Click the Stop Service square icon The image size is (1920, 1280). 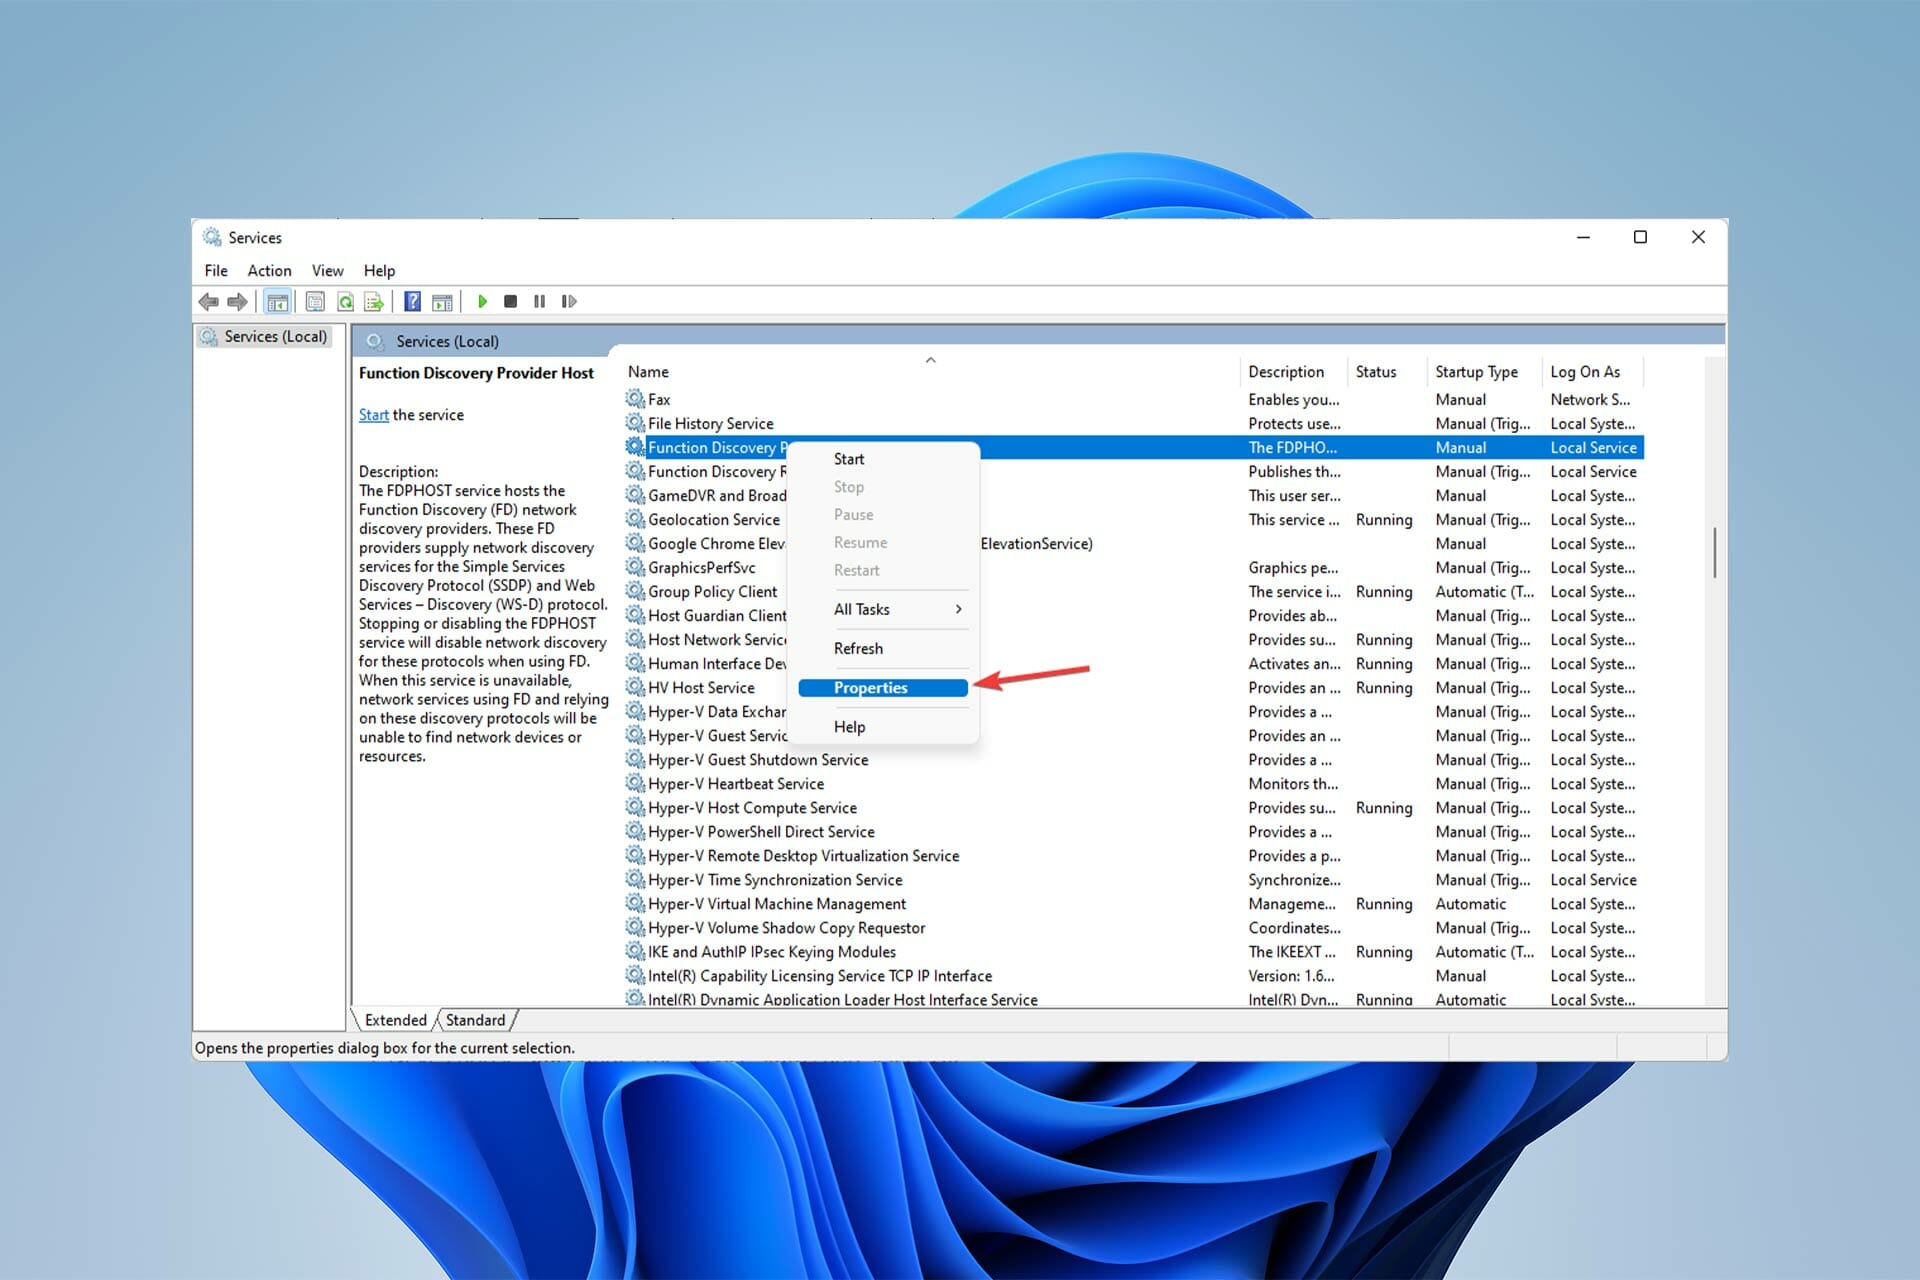[x=510, y=301]
